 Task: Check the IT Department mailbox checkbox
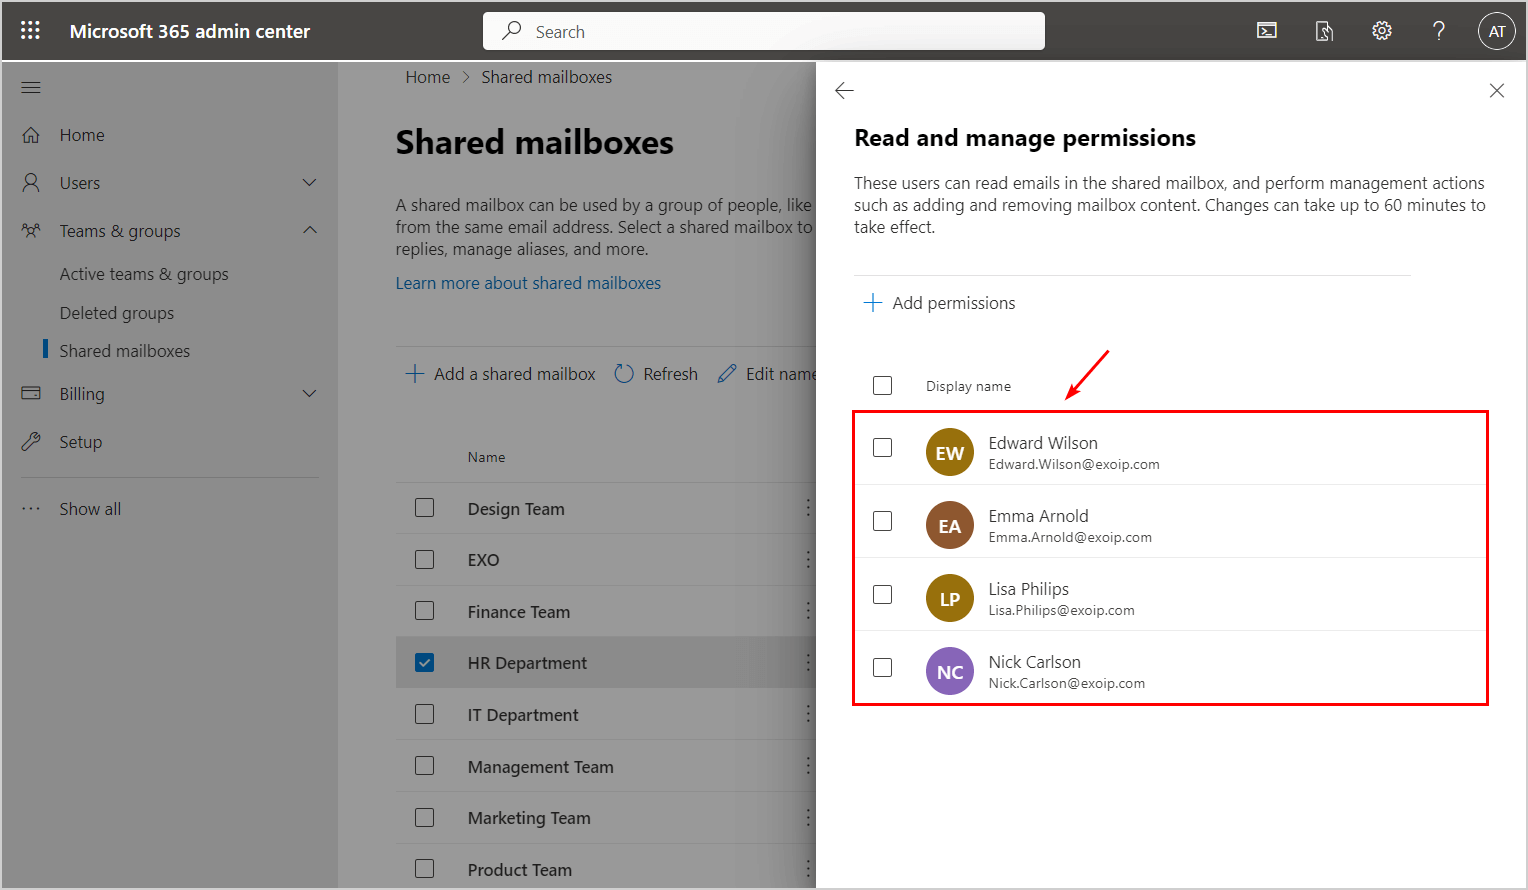coord(425,714)
